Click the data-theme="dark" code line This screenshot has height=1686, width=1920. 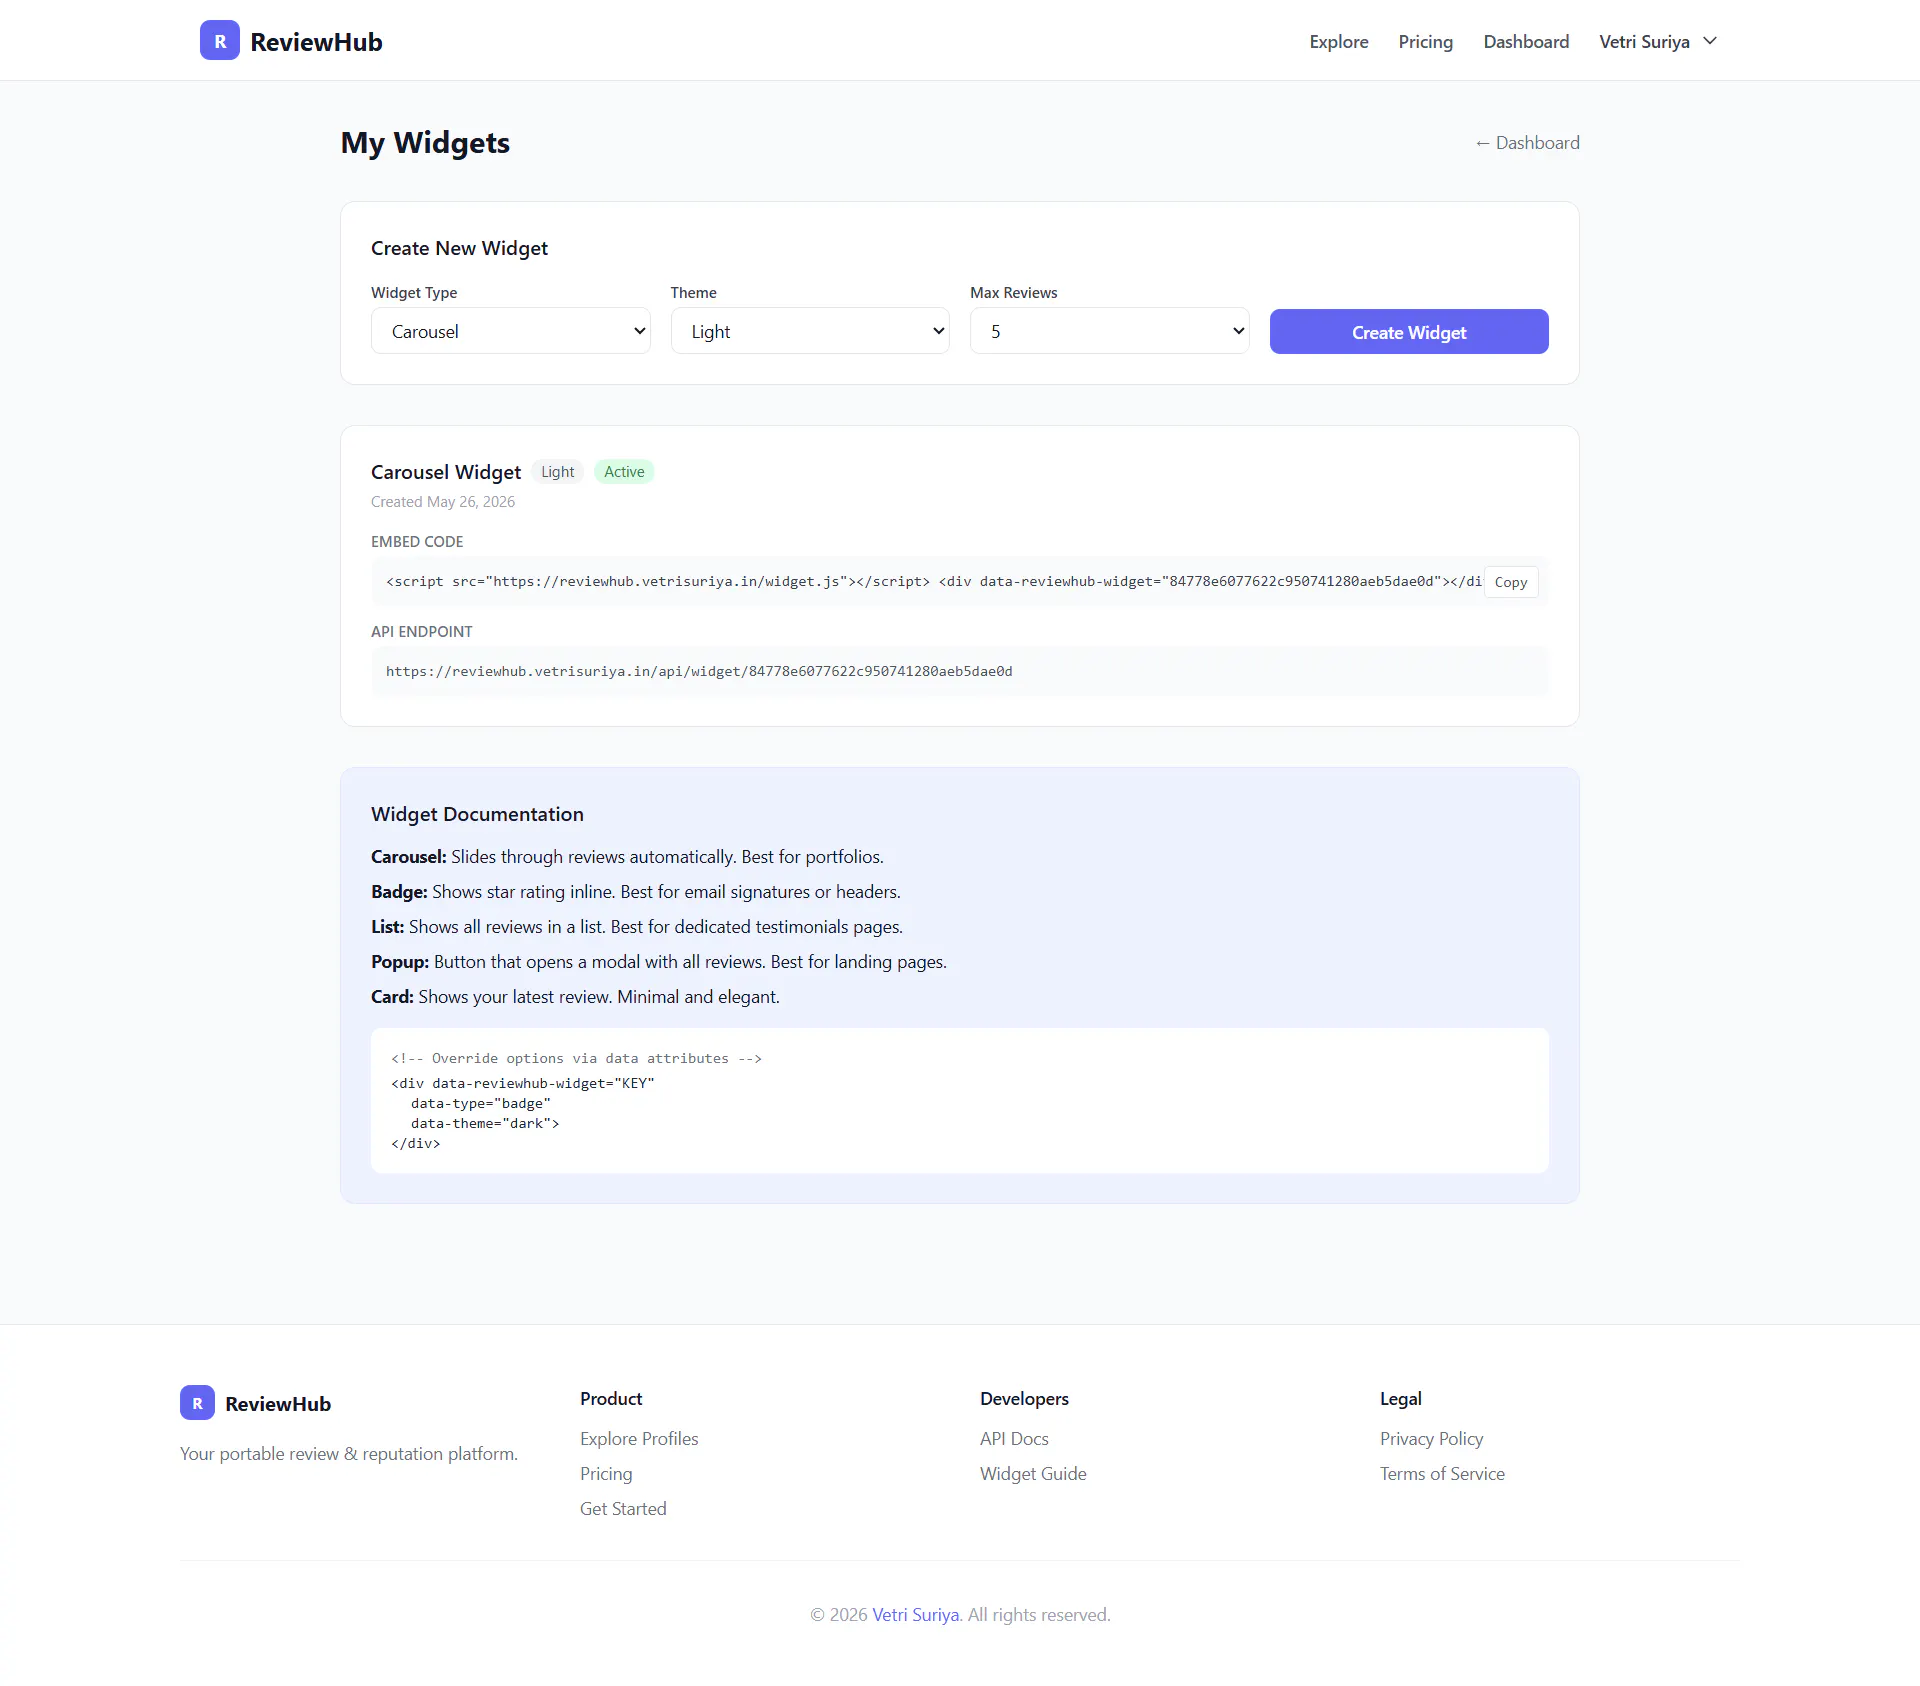coord(485,1124)
